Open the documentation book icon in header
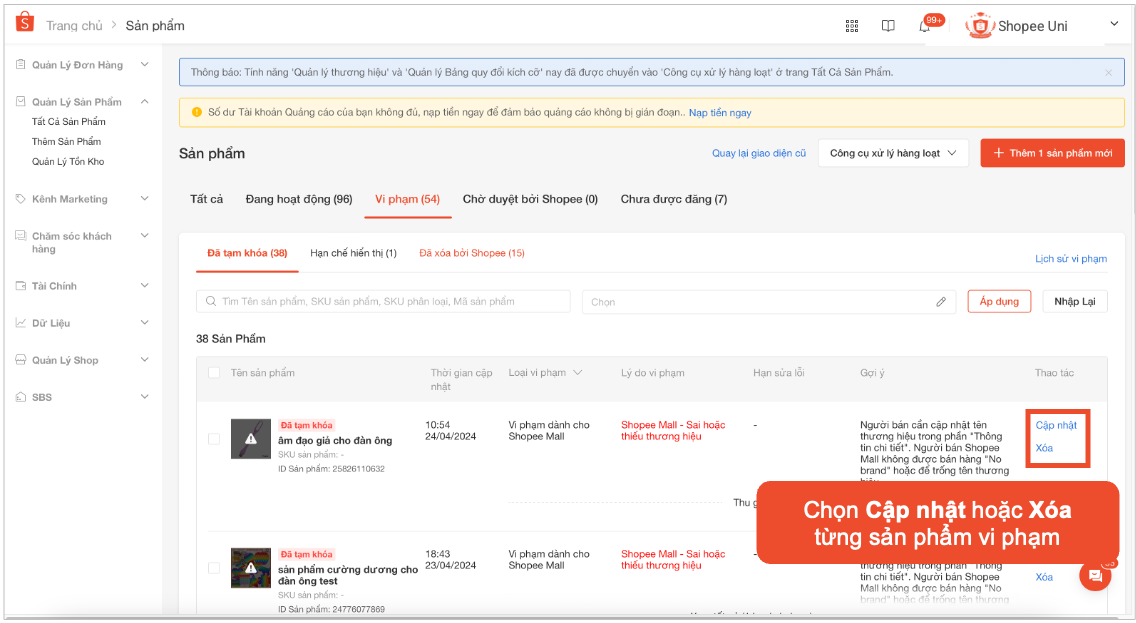 [x=888, y=26]
